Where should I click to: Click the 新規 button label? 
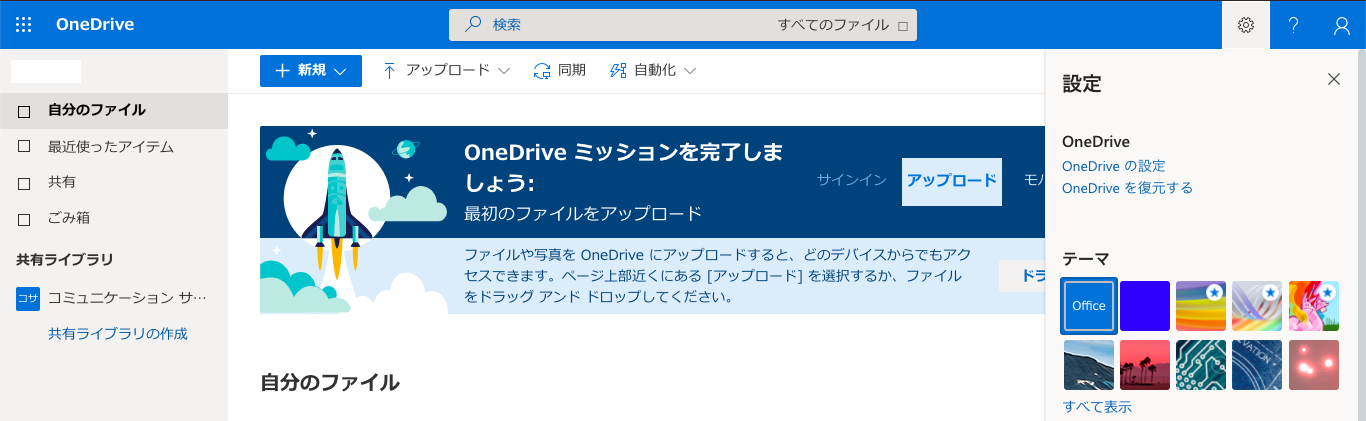(312, 70)
